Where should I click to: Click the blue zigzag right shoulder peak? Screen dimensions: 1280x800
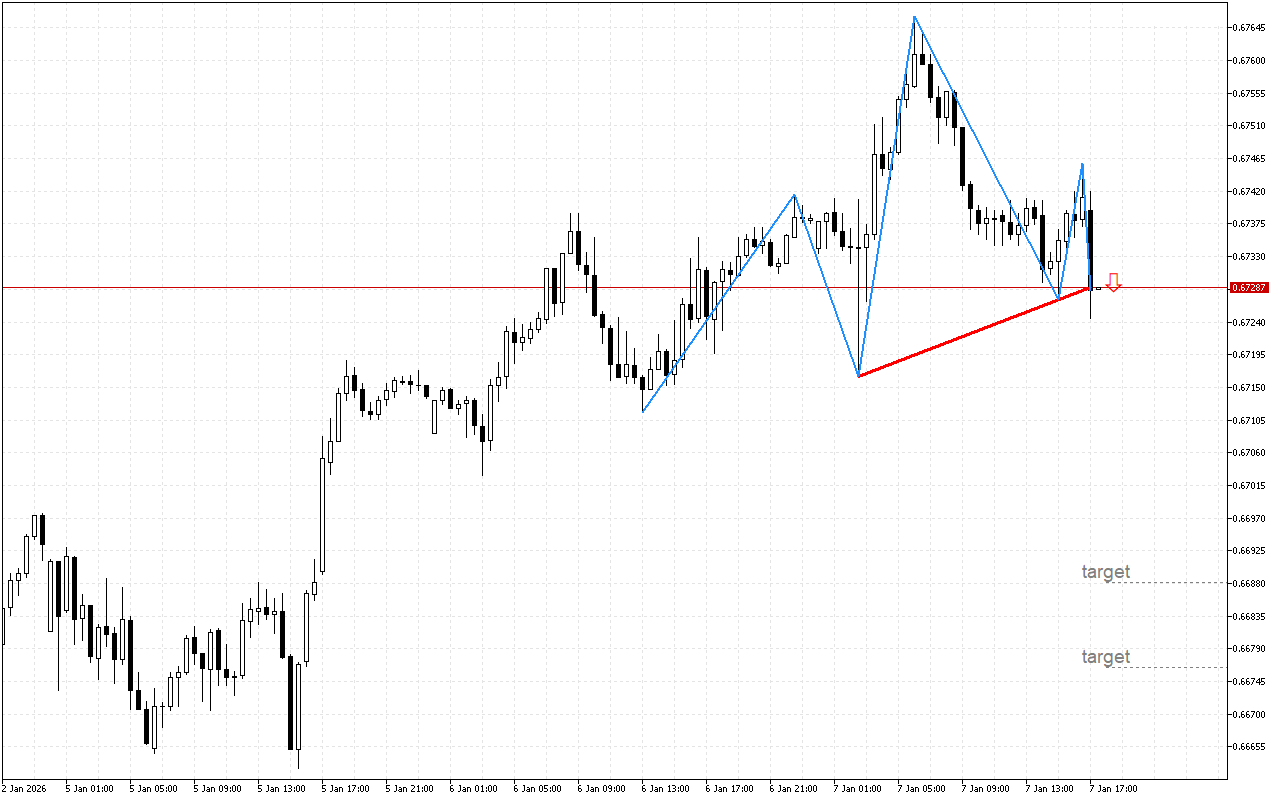(1082, 164)
